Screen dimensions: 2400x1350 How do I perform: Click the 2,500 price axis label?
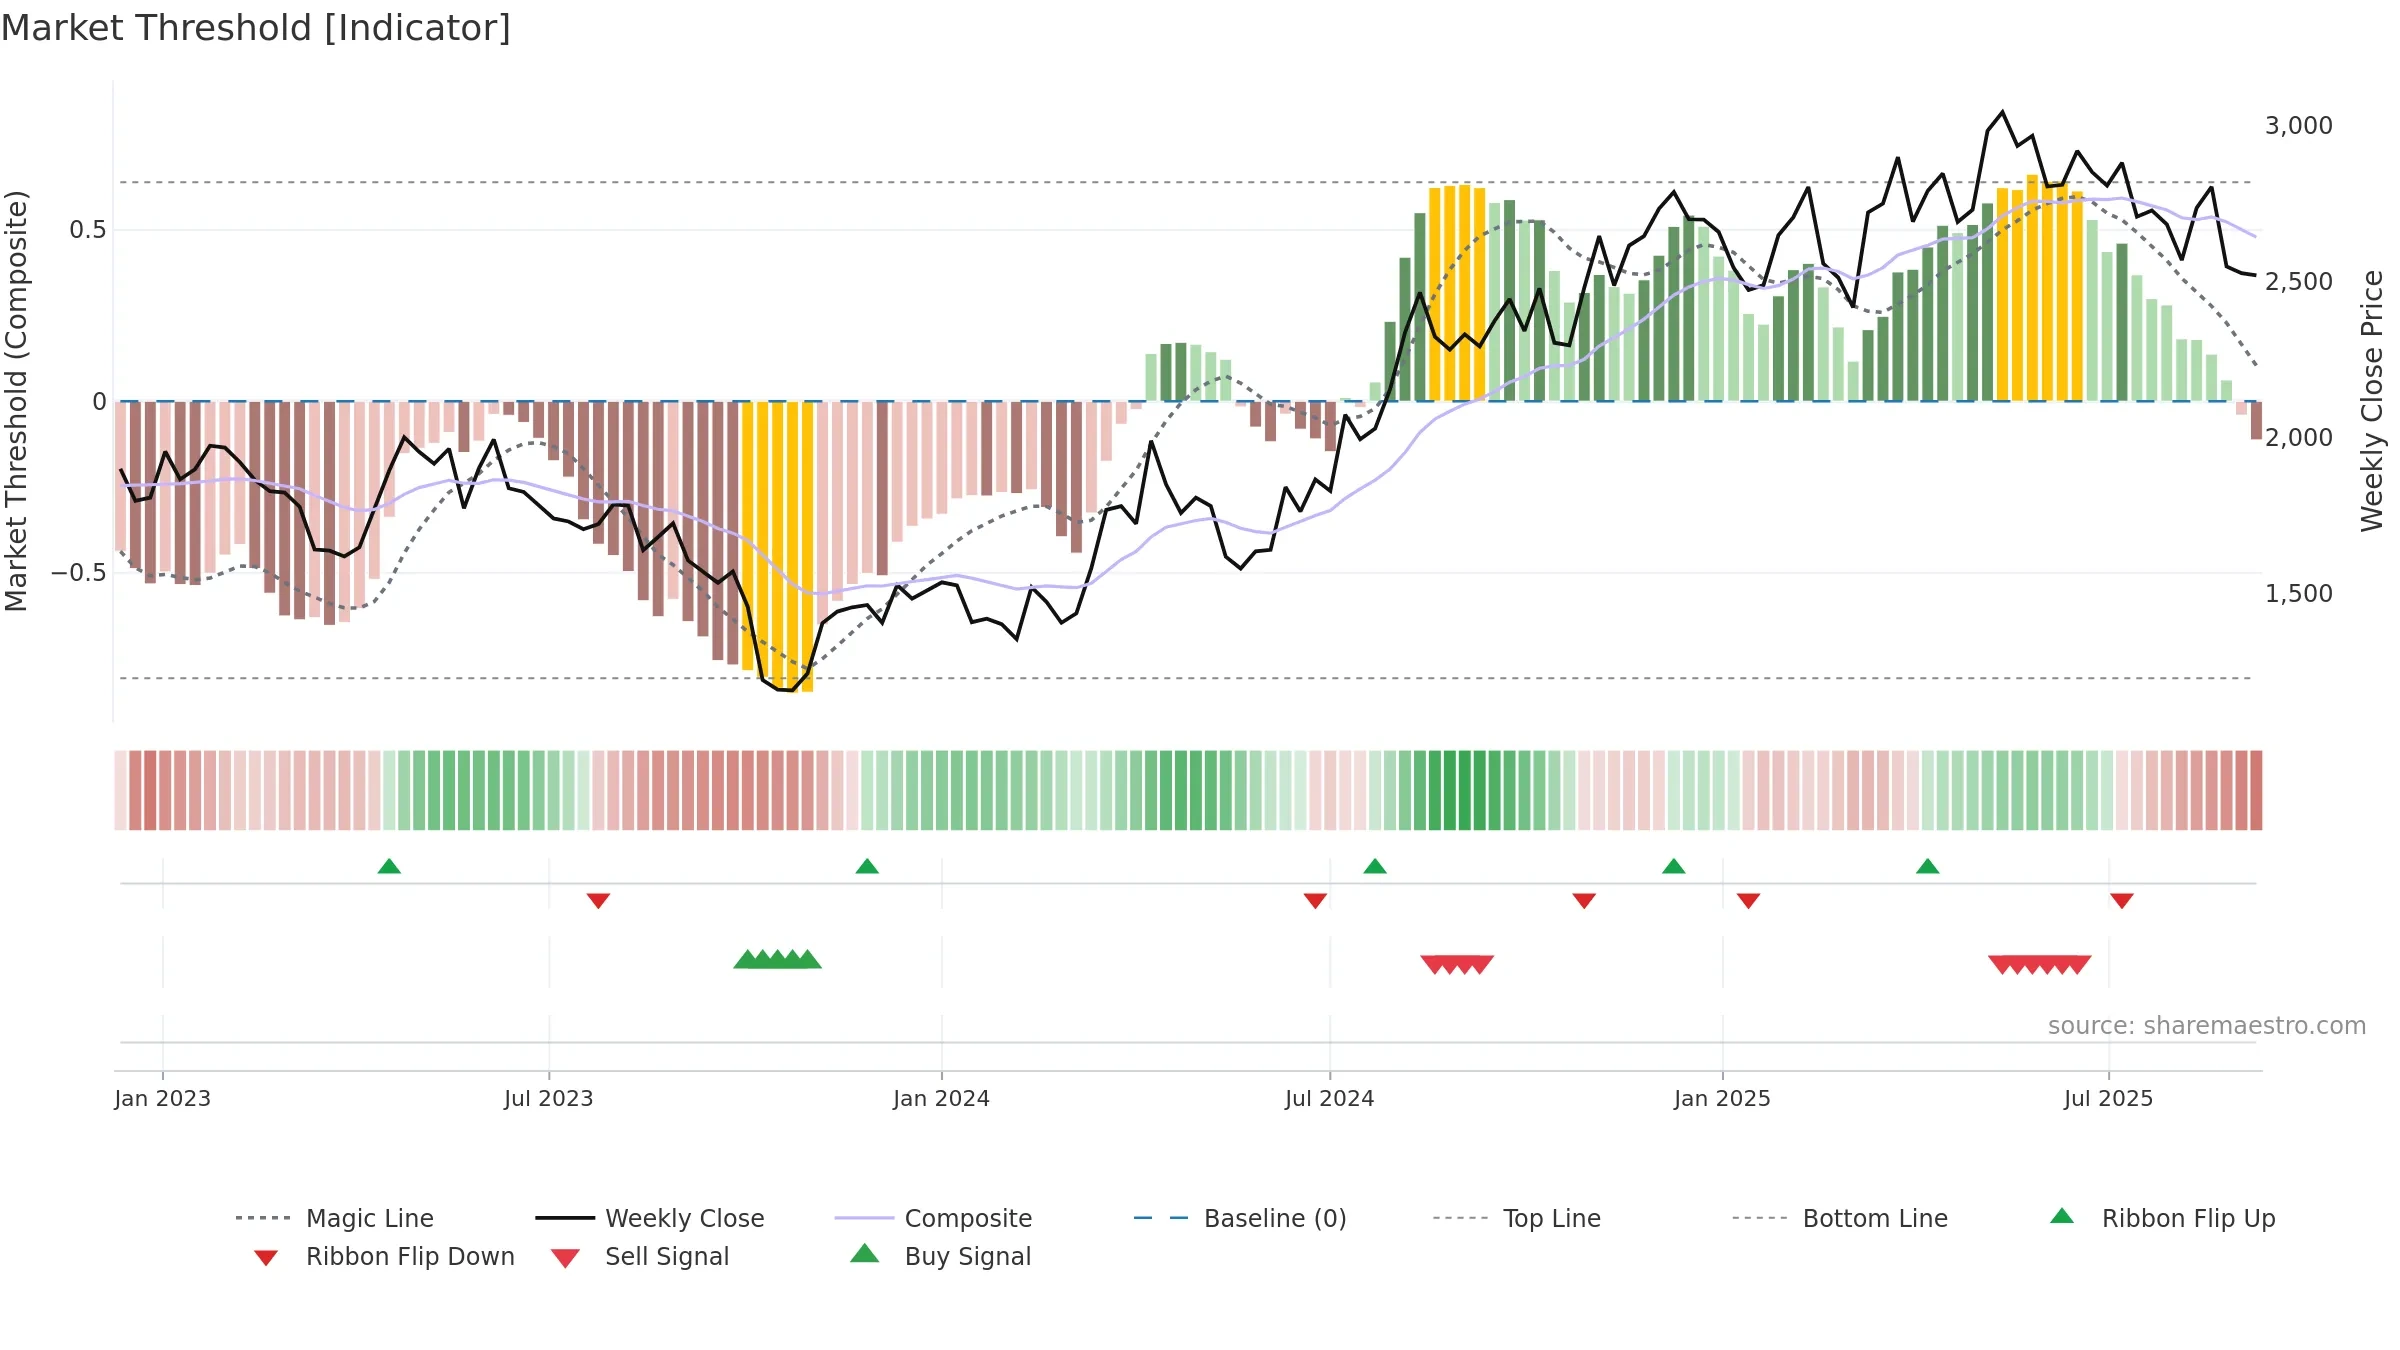[2298, 282]
